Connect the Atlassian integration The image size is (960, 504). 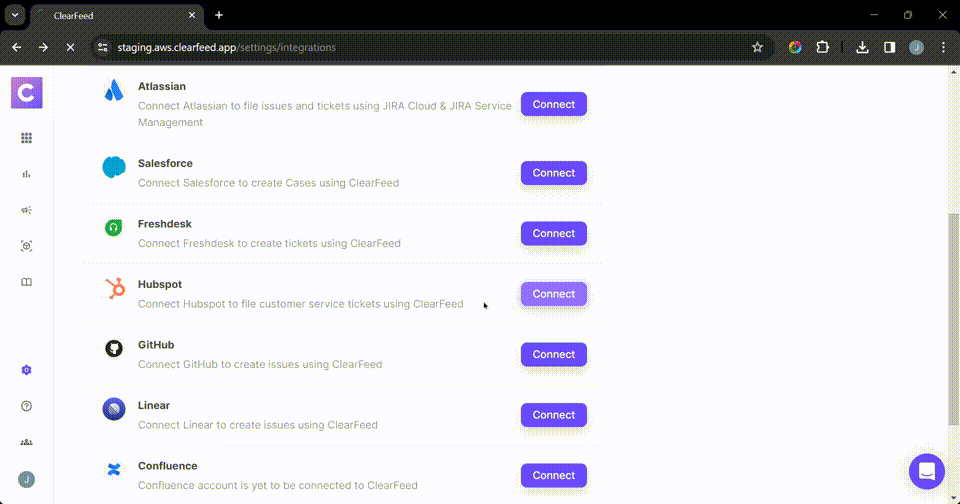click(x=553, y=104)
